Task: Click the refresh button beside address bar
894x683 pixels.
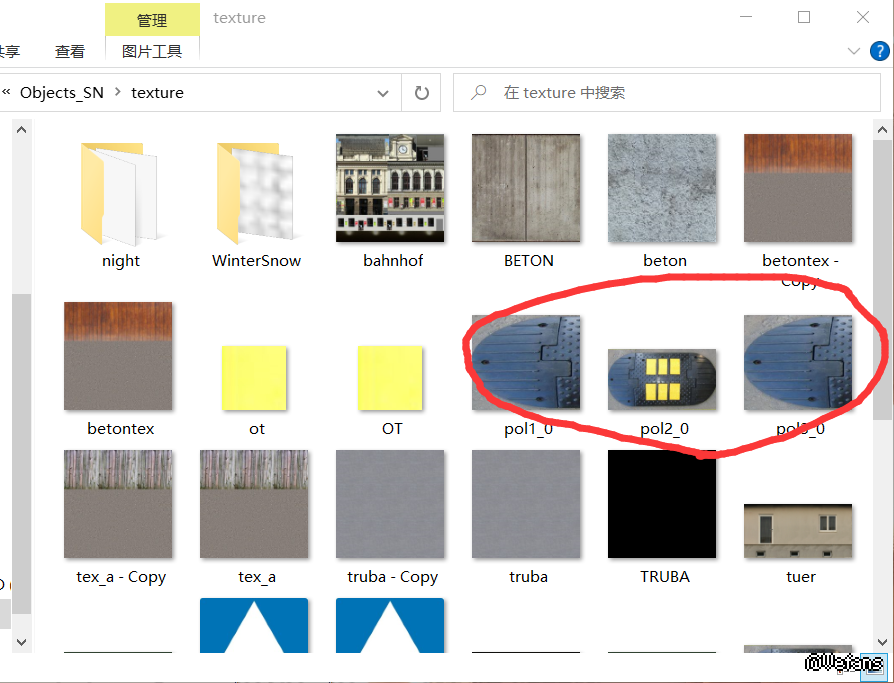Action: (x=422, y=93)
